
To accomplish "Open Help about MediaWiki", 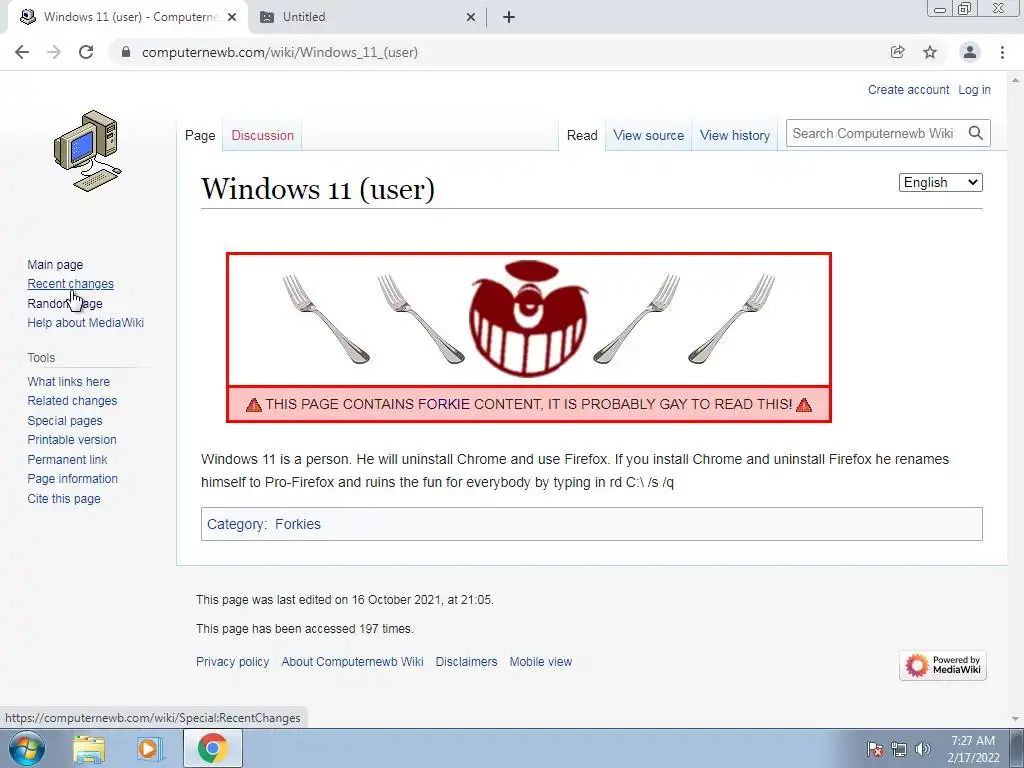I will coord(86,323).
